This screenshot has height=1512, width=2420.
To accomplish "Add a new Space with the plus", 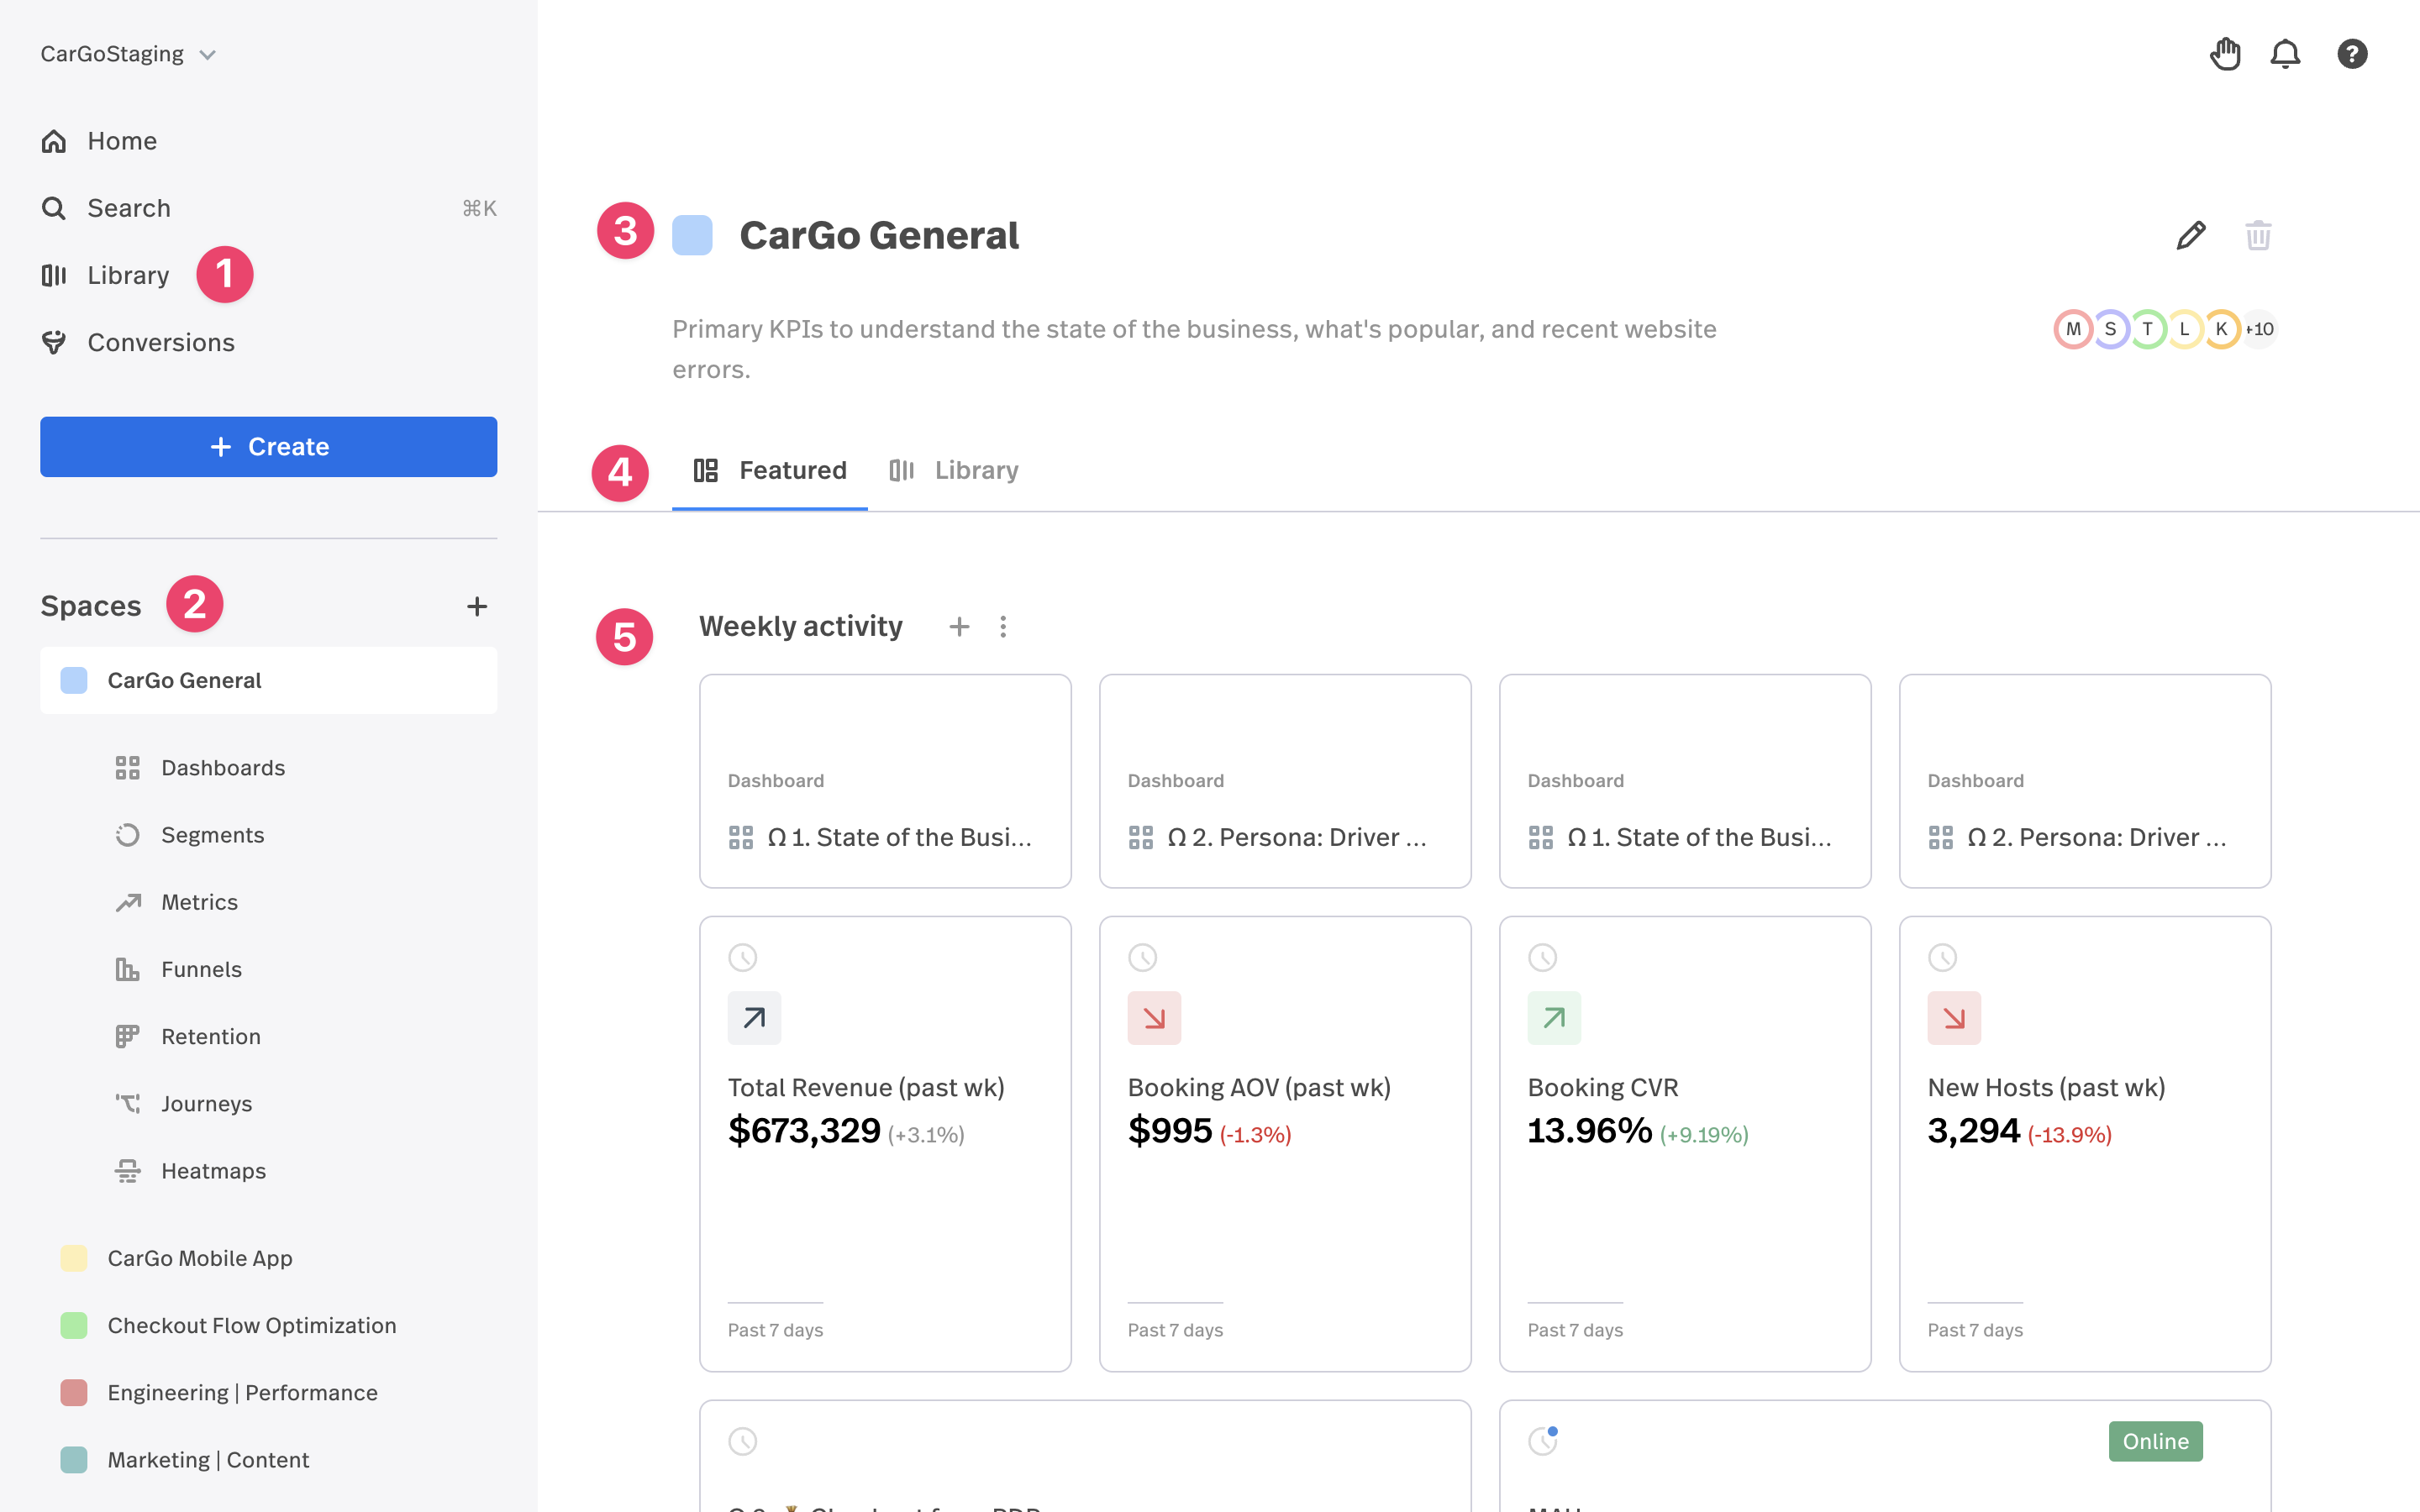I will point(477,605).
